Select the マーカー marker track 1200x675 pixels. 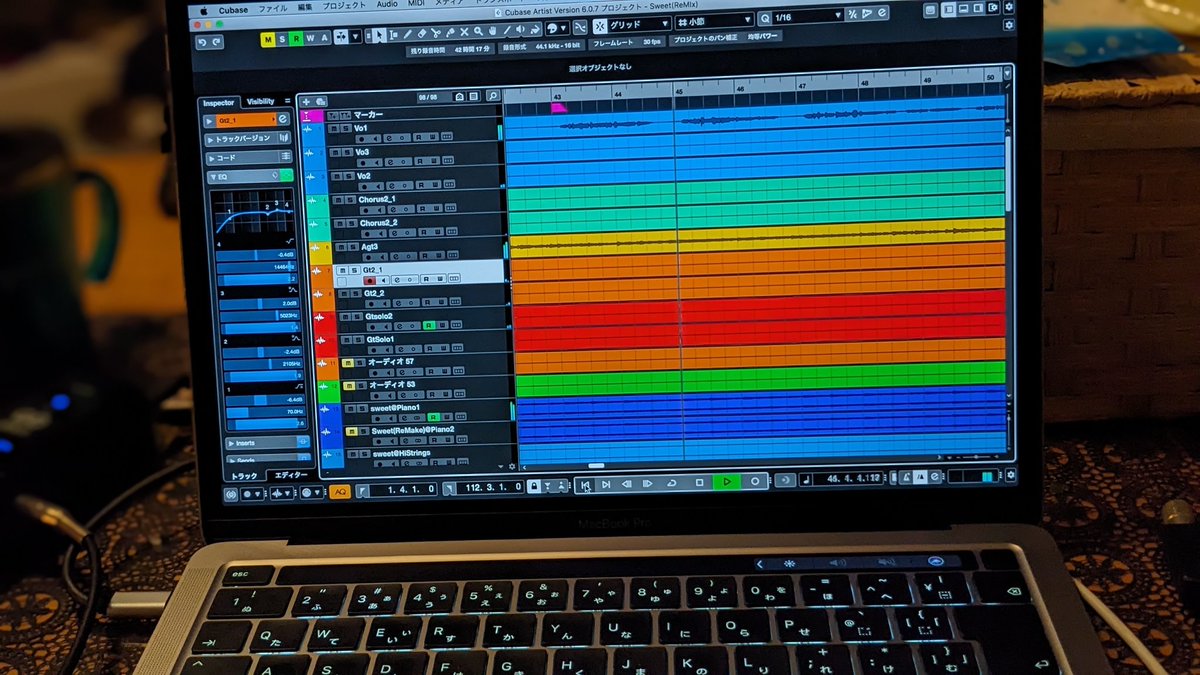coord(368,115)
